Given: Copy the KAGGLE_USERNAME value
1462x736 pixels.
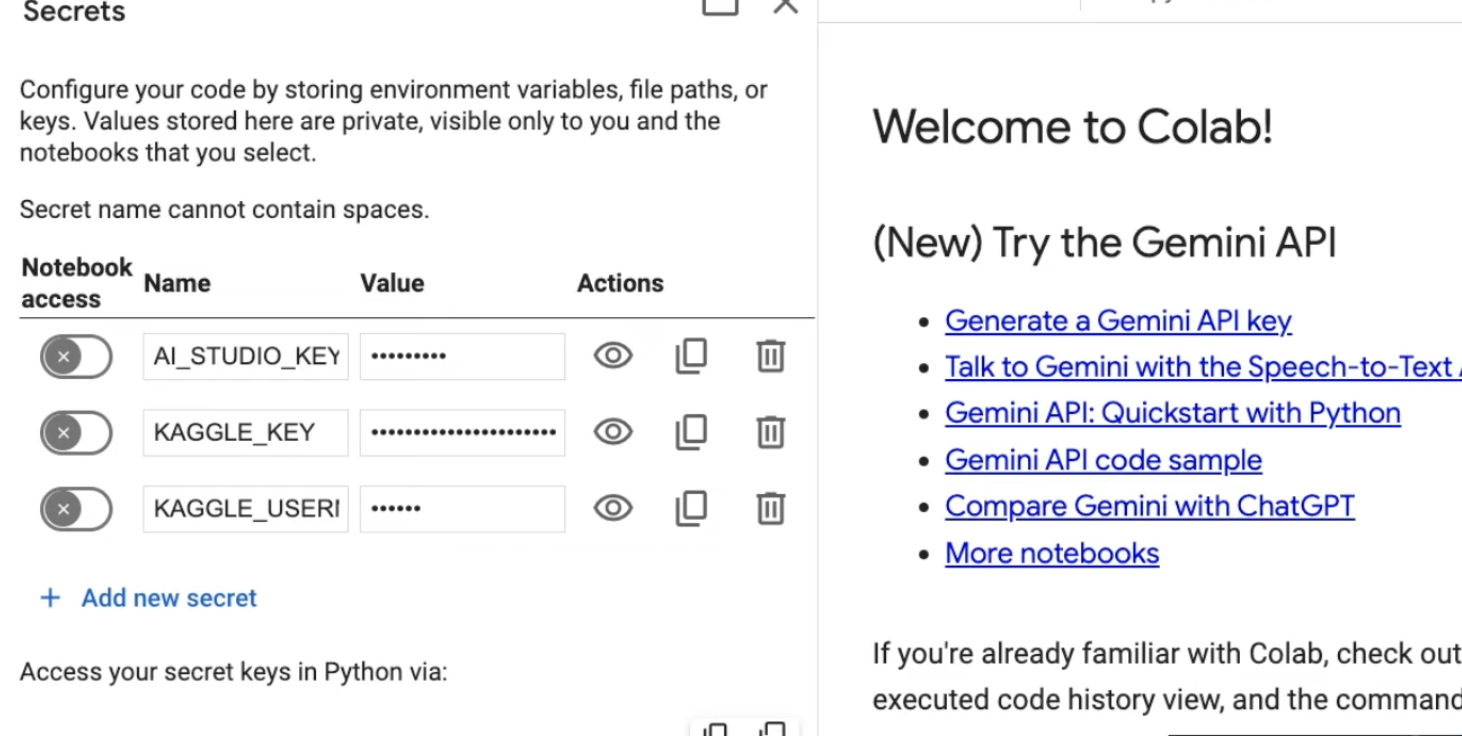Looking at the screenshot, I should [691, 508].
